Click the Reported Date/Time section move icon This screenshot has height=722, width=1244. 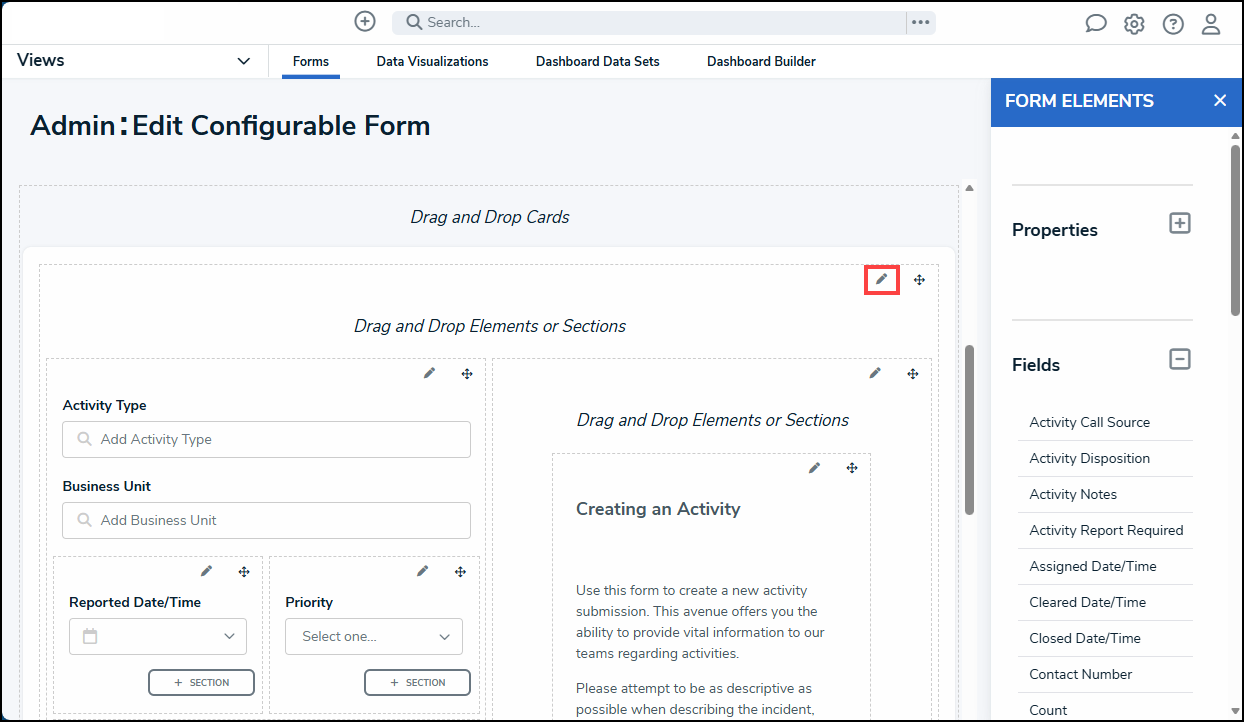(x=244, y=571)
